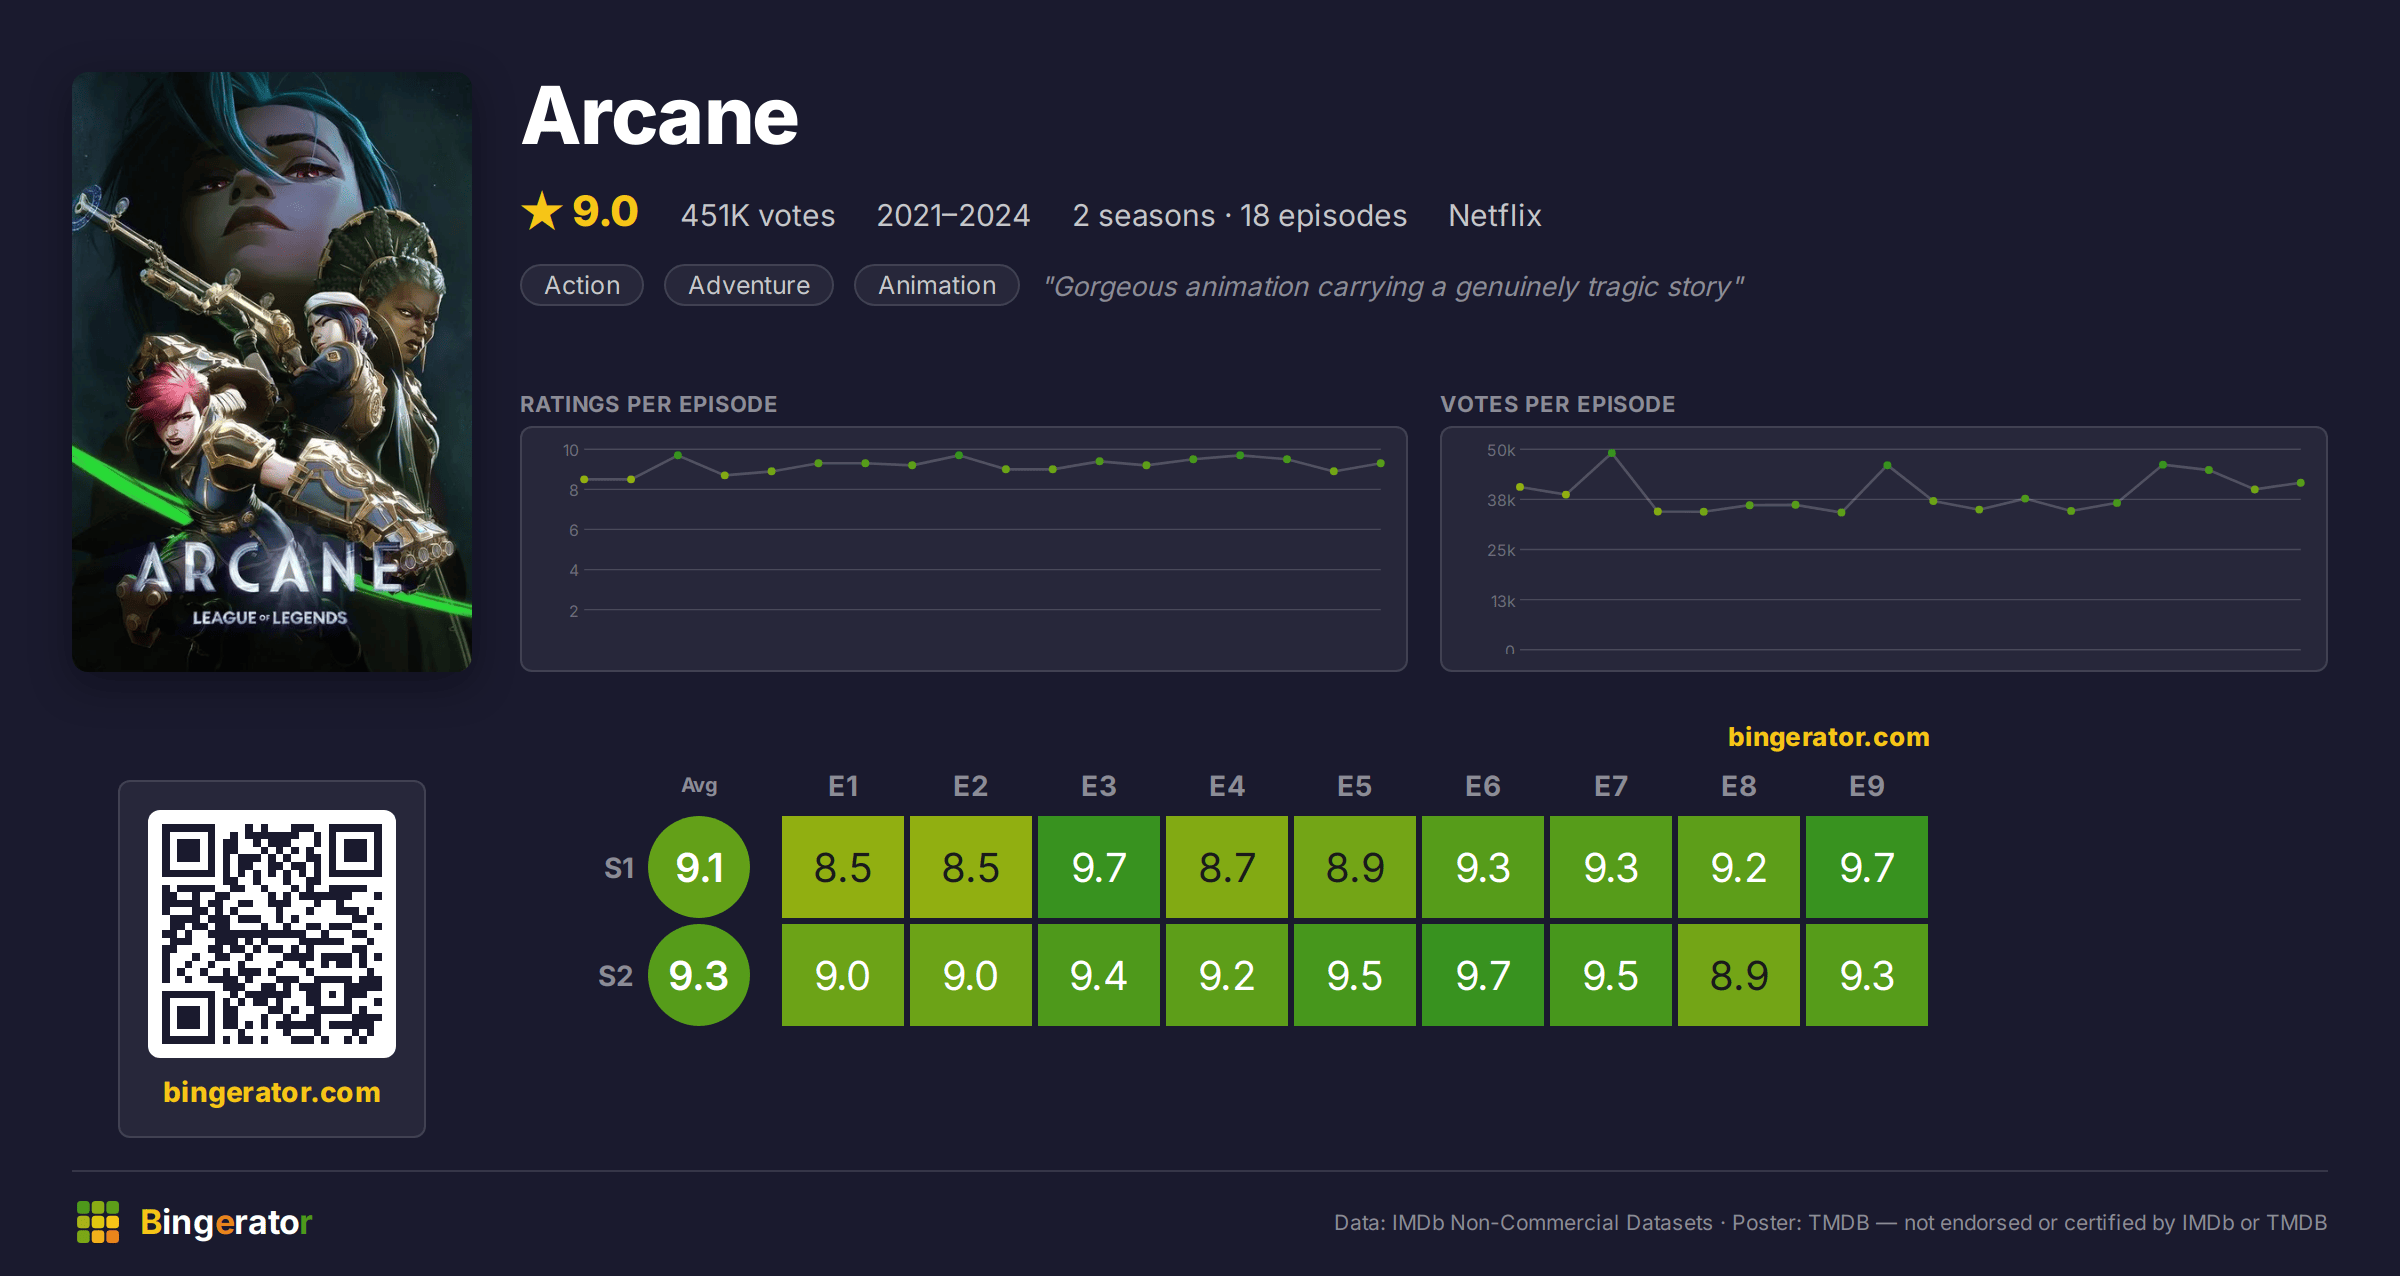Click the Bingerator brand name in footer
The height and width of the screenshot is (1276, 2400).
[x=226, y=1222]
